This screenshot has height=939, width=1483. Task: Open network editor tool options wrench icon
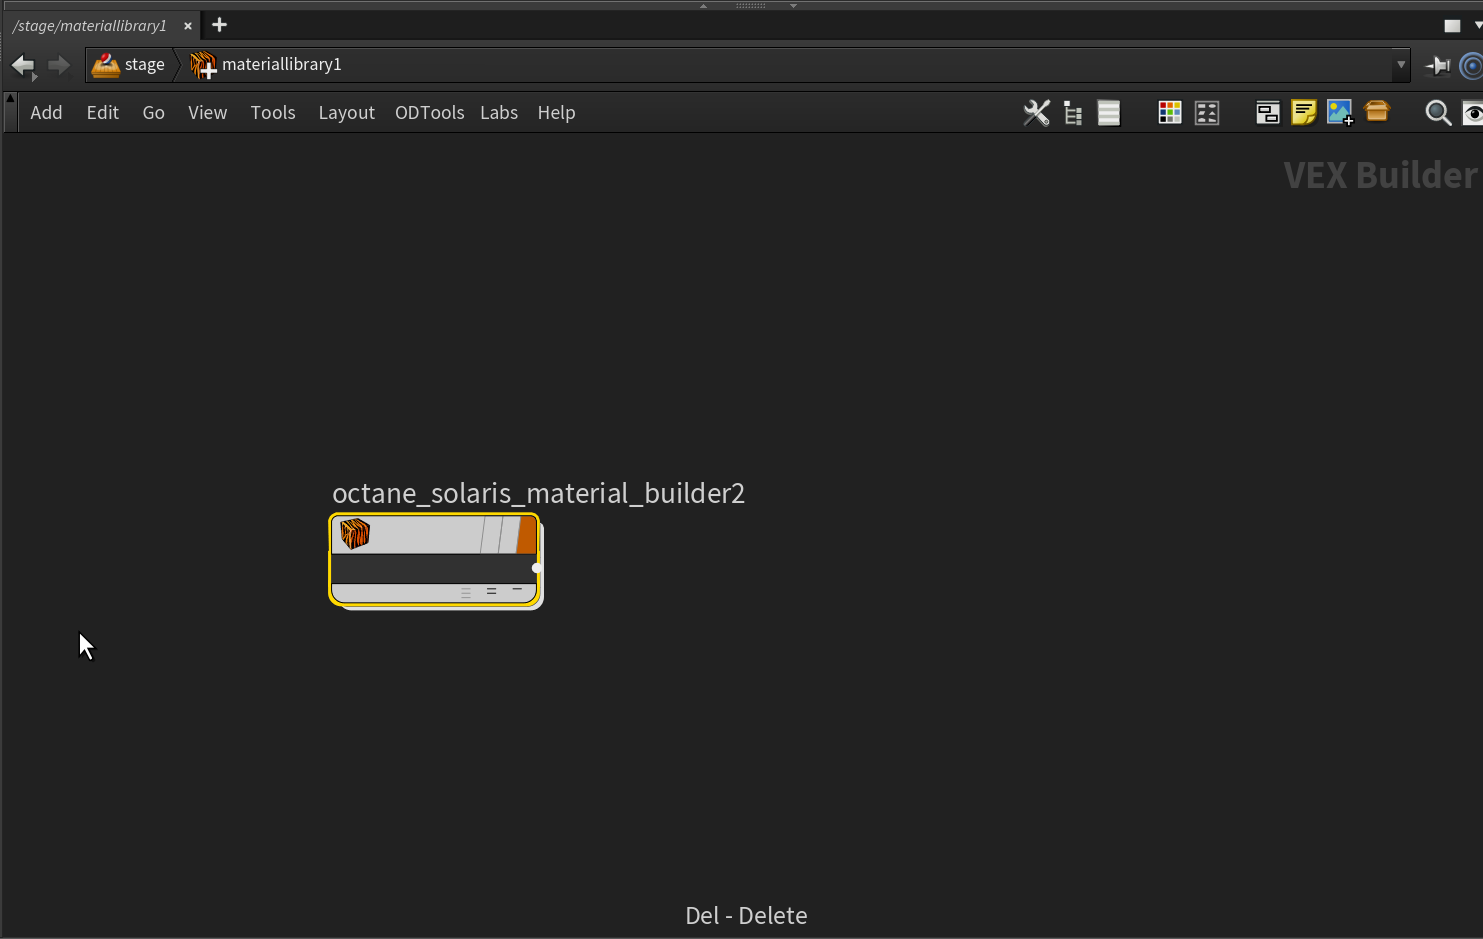pyautogui.click(x=1037, y=113)
